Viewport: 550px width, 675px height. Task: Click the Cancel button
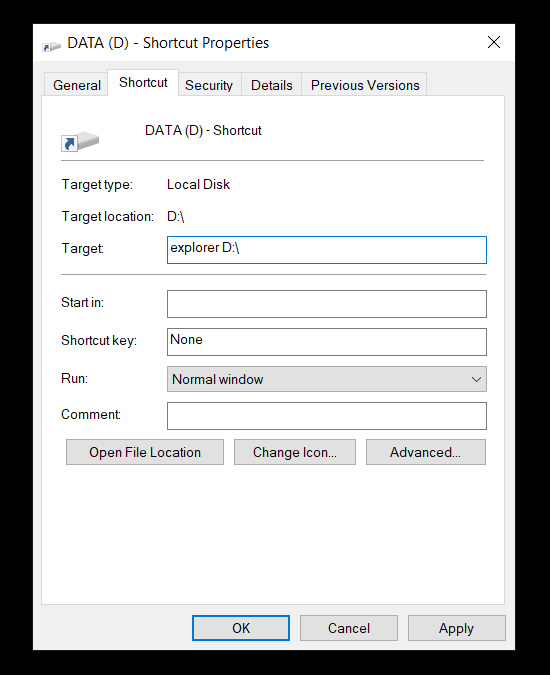[349, 628]
